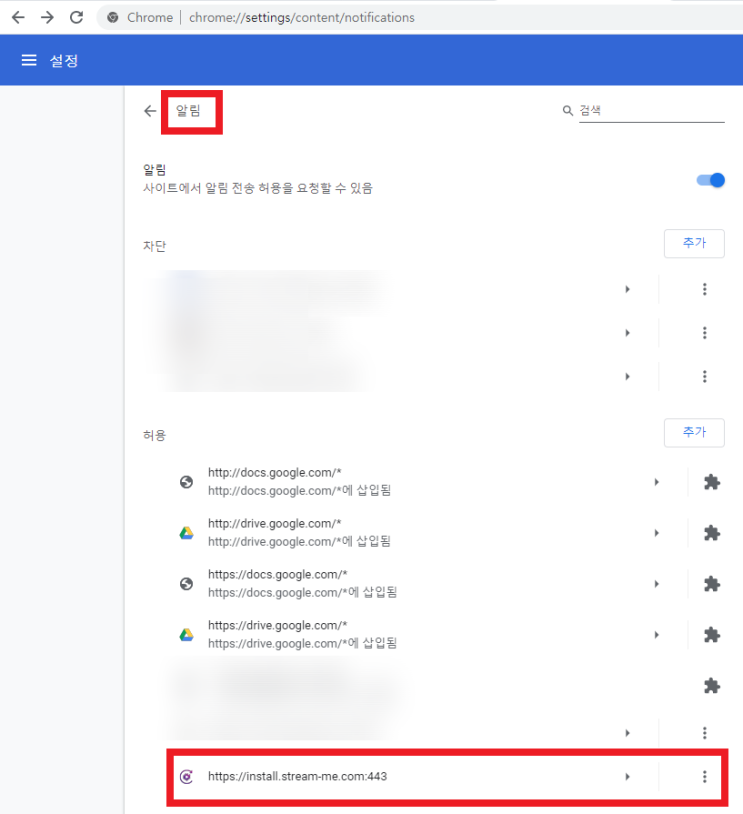
Task: Click the install.stream-me.com favicon
Action: (x=186, y=777)
